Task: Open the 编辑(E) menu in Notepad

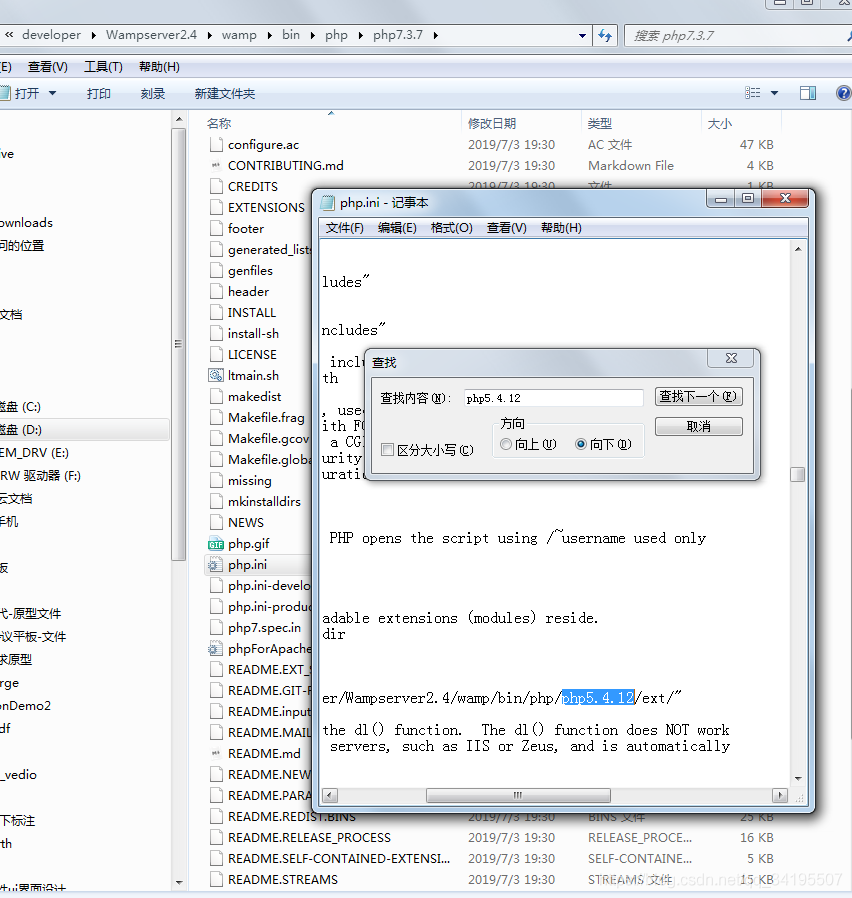Action: pyautogui.click(x=397, y=228)
